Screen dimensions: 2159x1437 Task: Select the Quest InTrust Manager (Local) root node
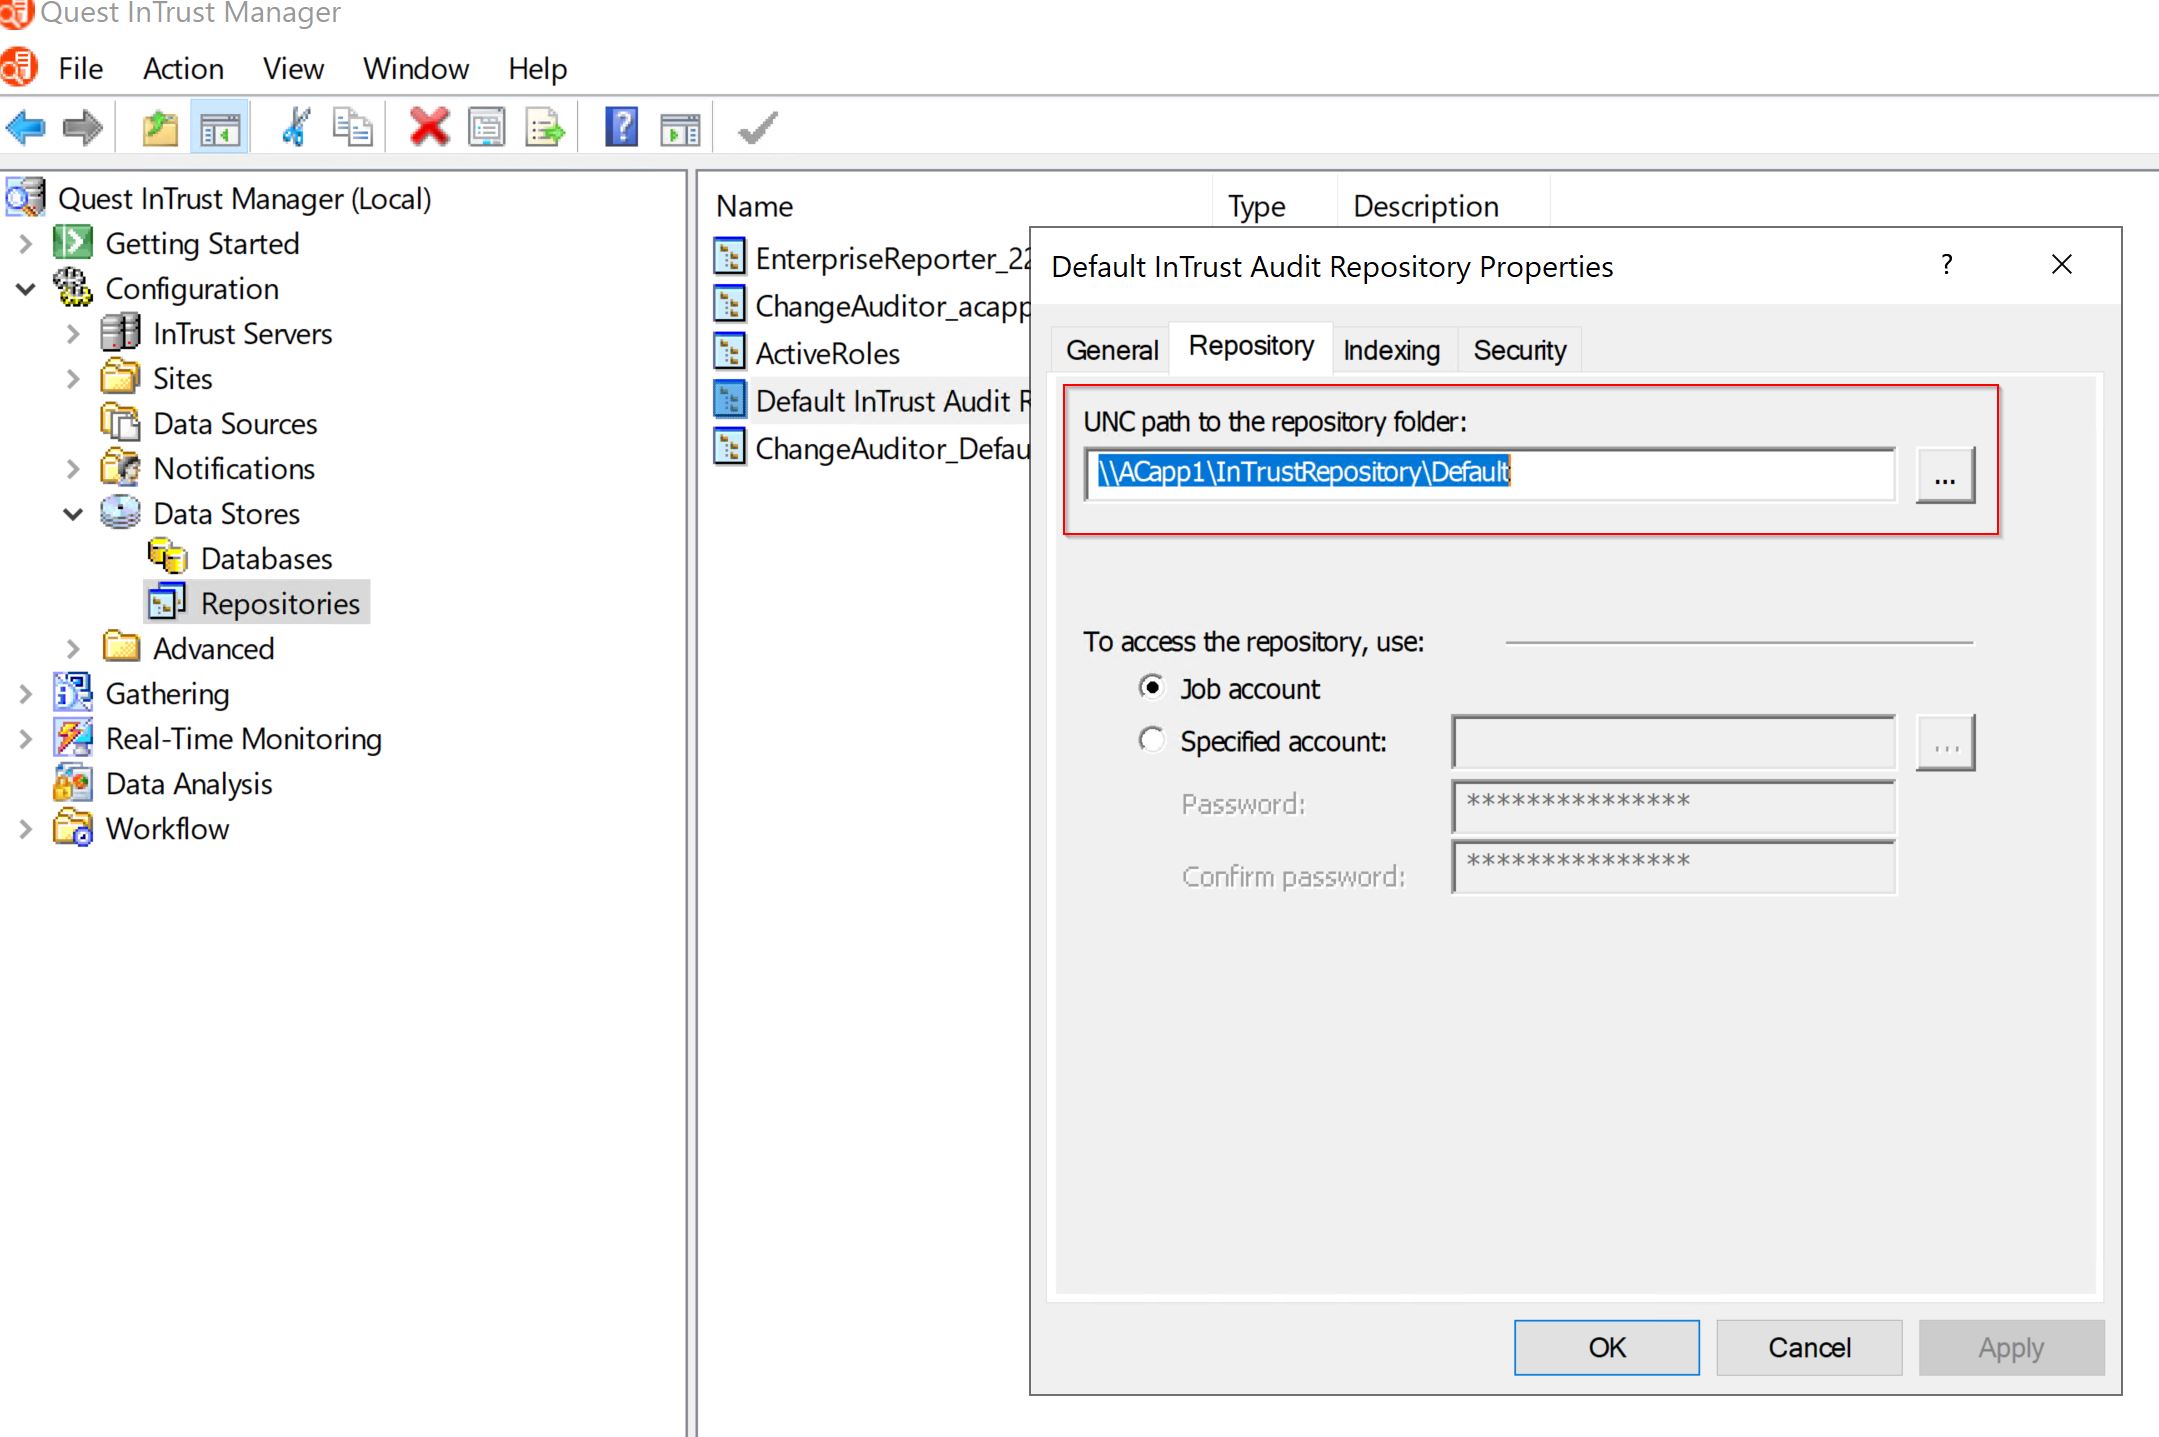pyautogui.click(x=244, y=198)
